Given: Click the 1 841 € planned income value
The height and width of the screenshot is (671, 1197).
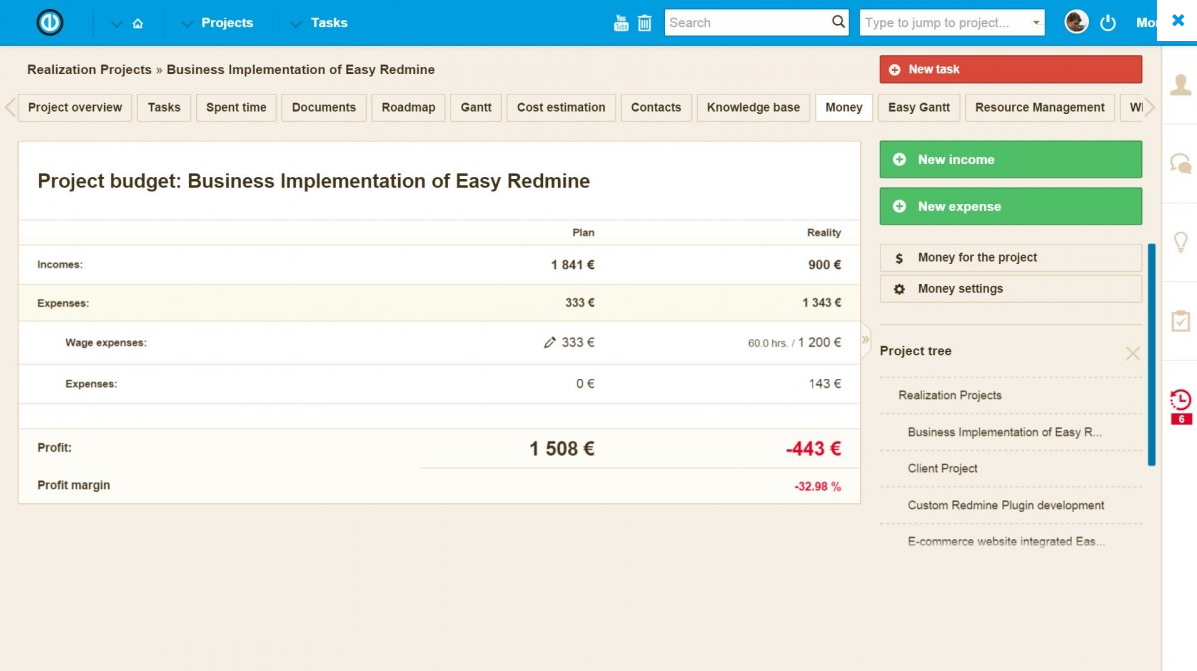Looking at the screenshot, I should [573, 265].
